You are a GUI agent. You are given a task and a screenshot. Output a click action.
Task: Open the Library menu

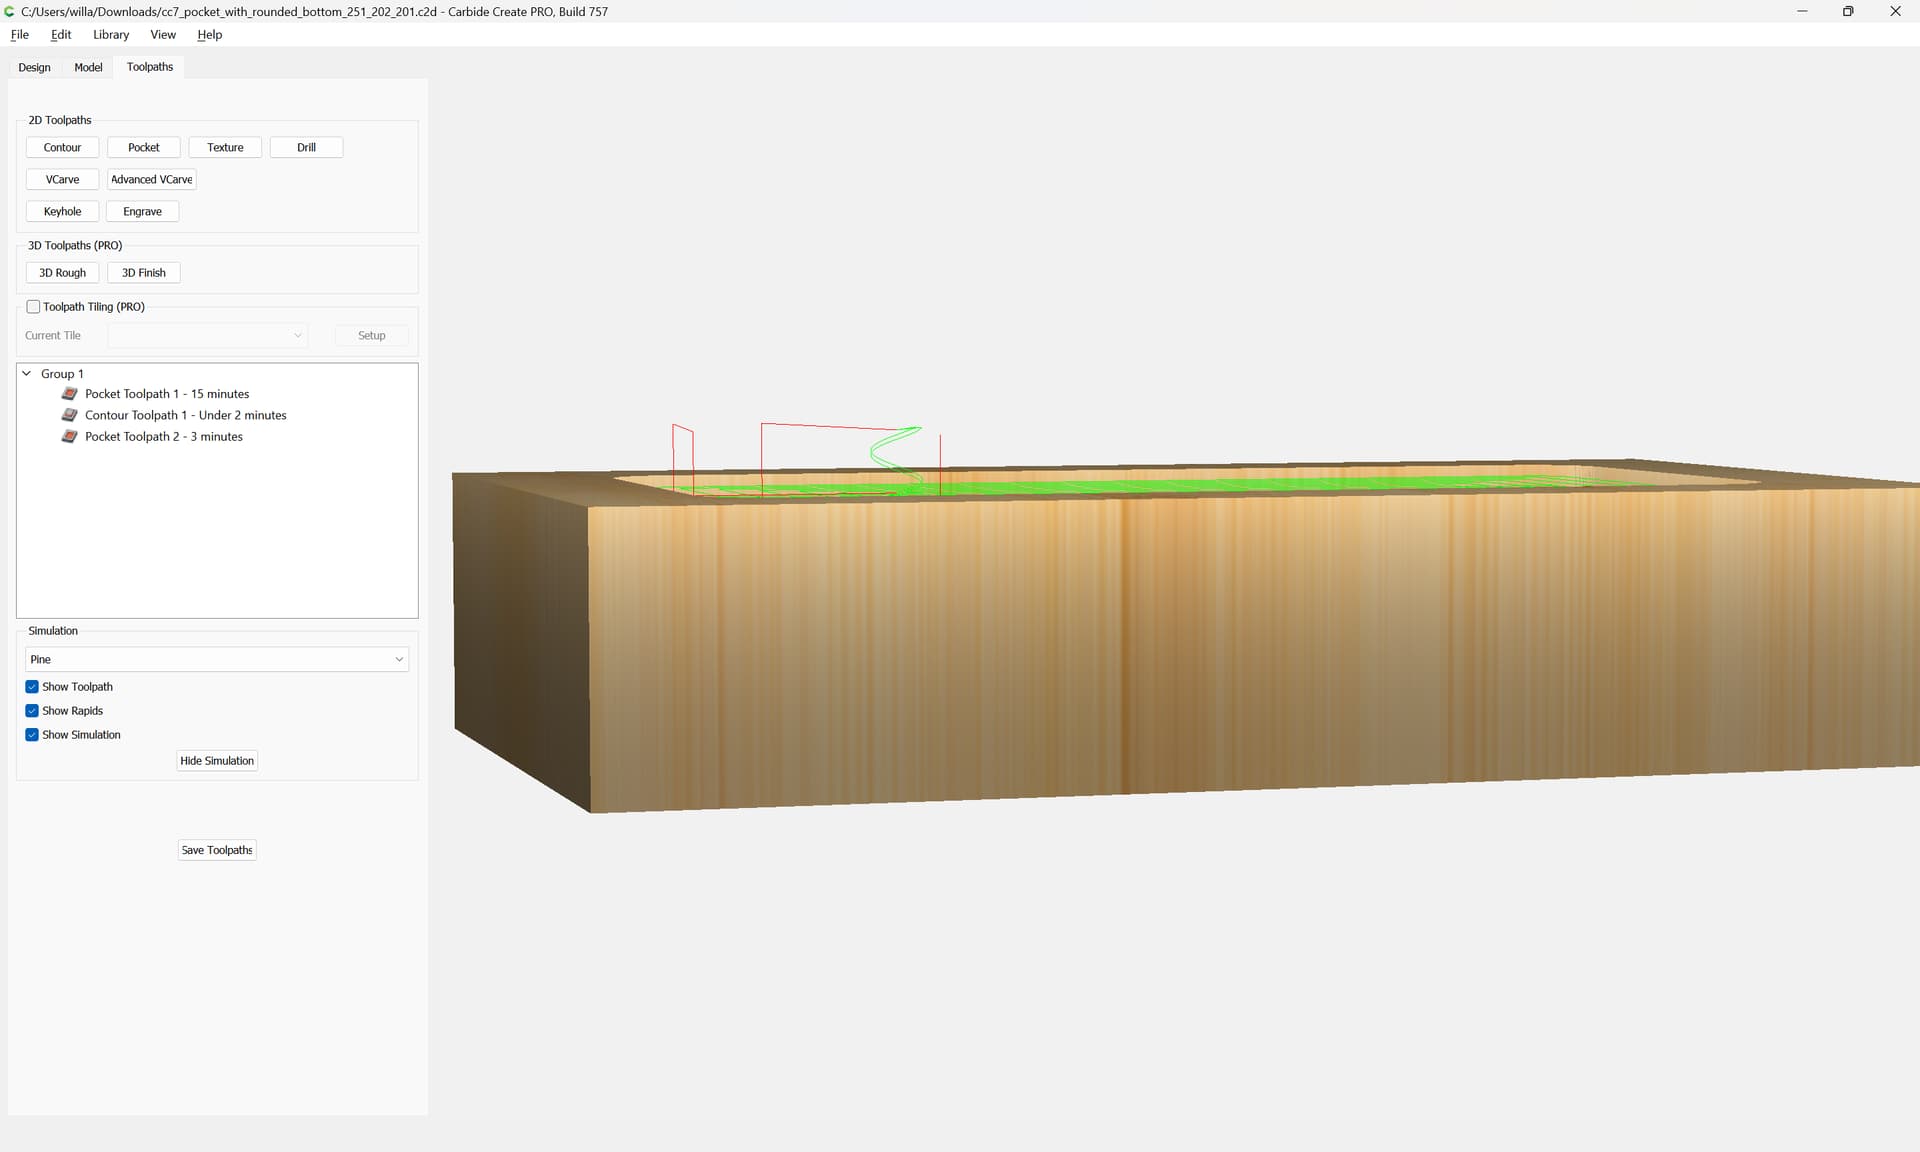[x=111, y=35]
